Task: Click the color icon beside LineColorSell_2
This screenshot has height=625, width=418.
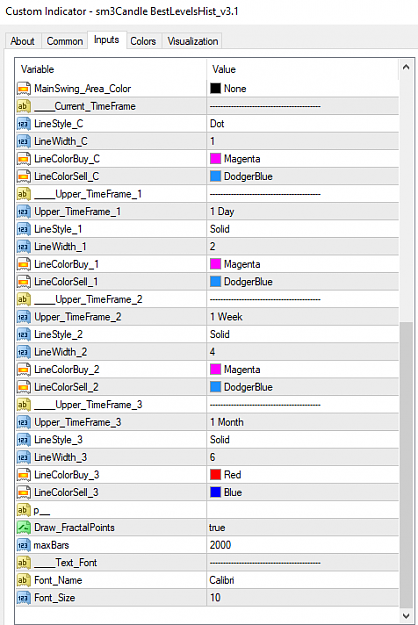Action: 24,387
